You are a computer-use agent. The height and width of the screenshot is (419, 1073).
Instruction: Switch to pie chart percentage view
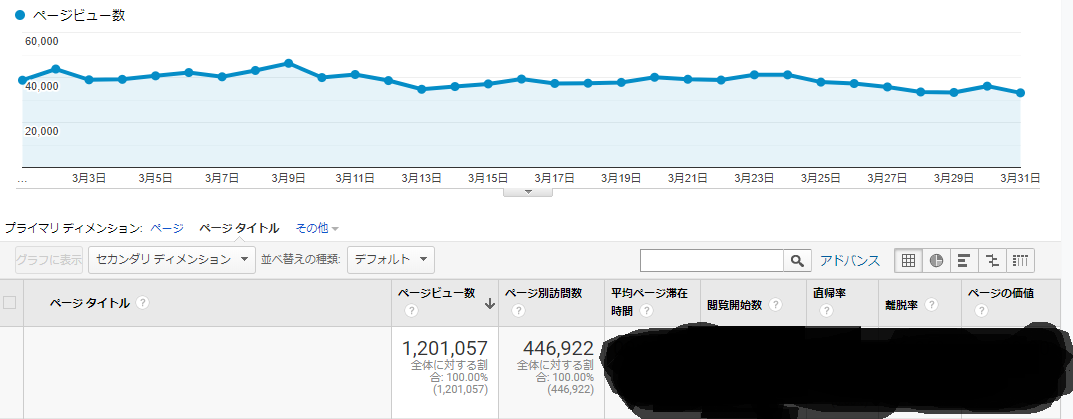[936, 260]
